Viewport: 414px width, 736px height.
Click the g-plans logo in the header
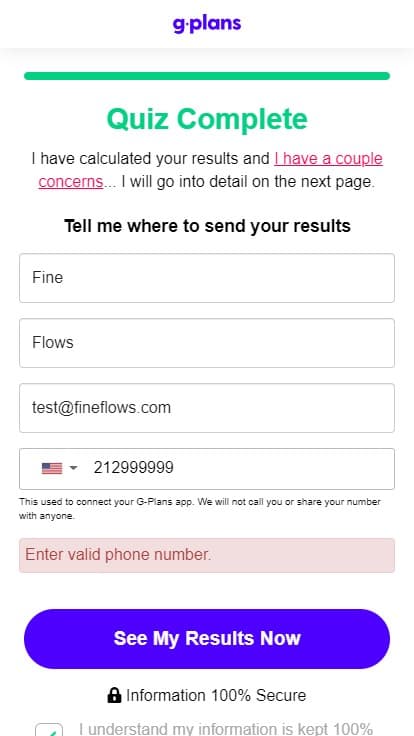(x=207, y=23)
